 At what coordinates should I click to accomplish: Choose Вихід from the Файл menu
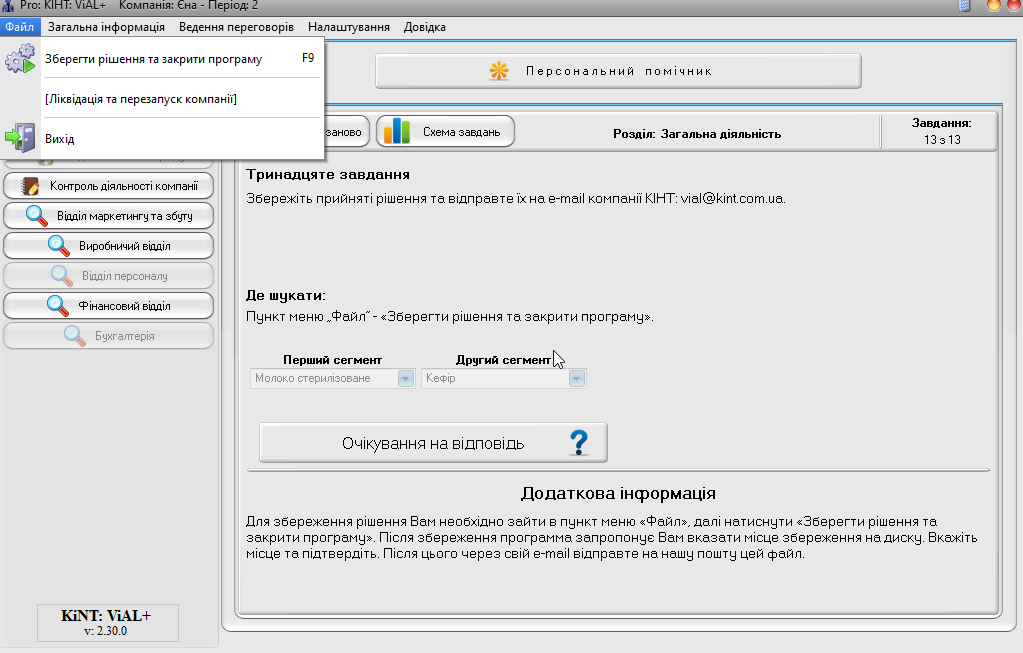(162, 138)
